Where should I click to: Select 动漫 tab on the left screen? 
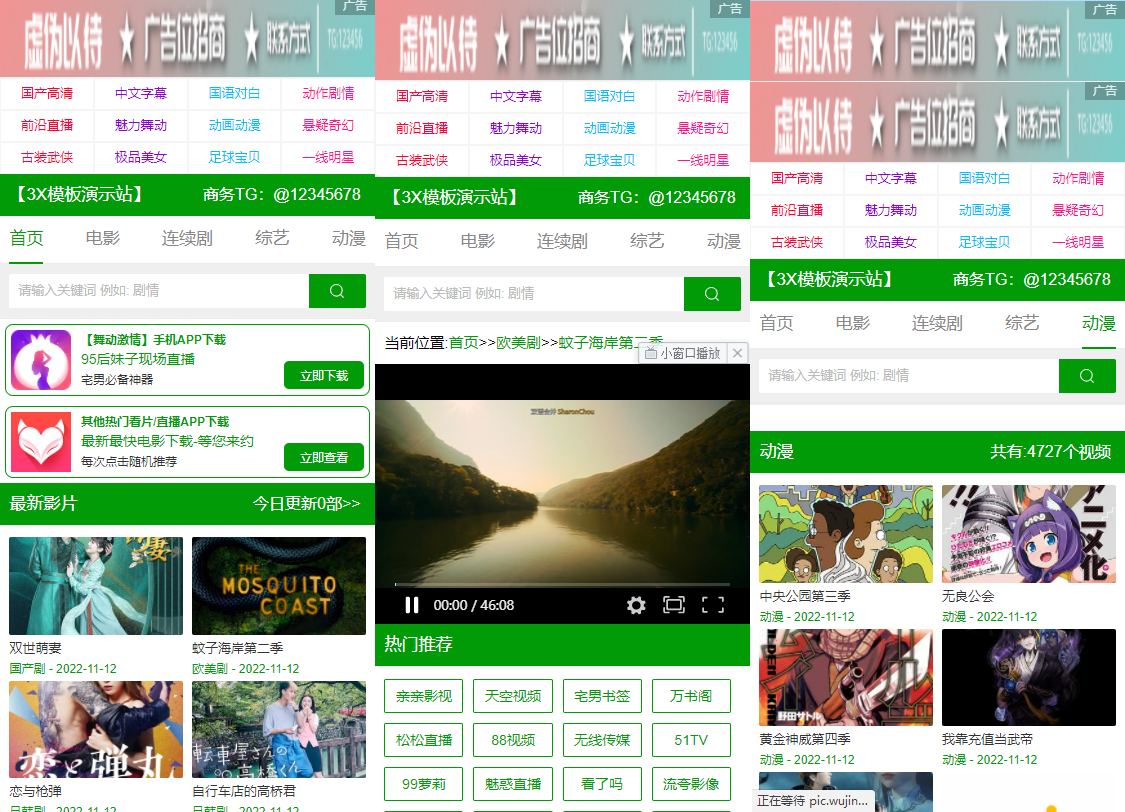pyautogui.click(x=349, y=238)
